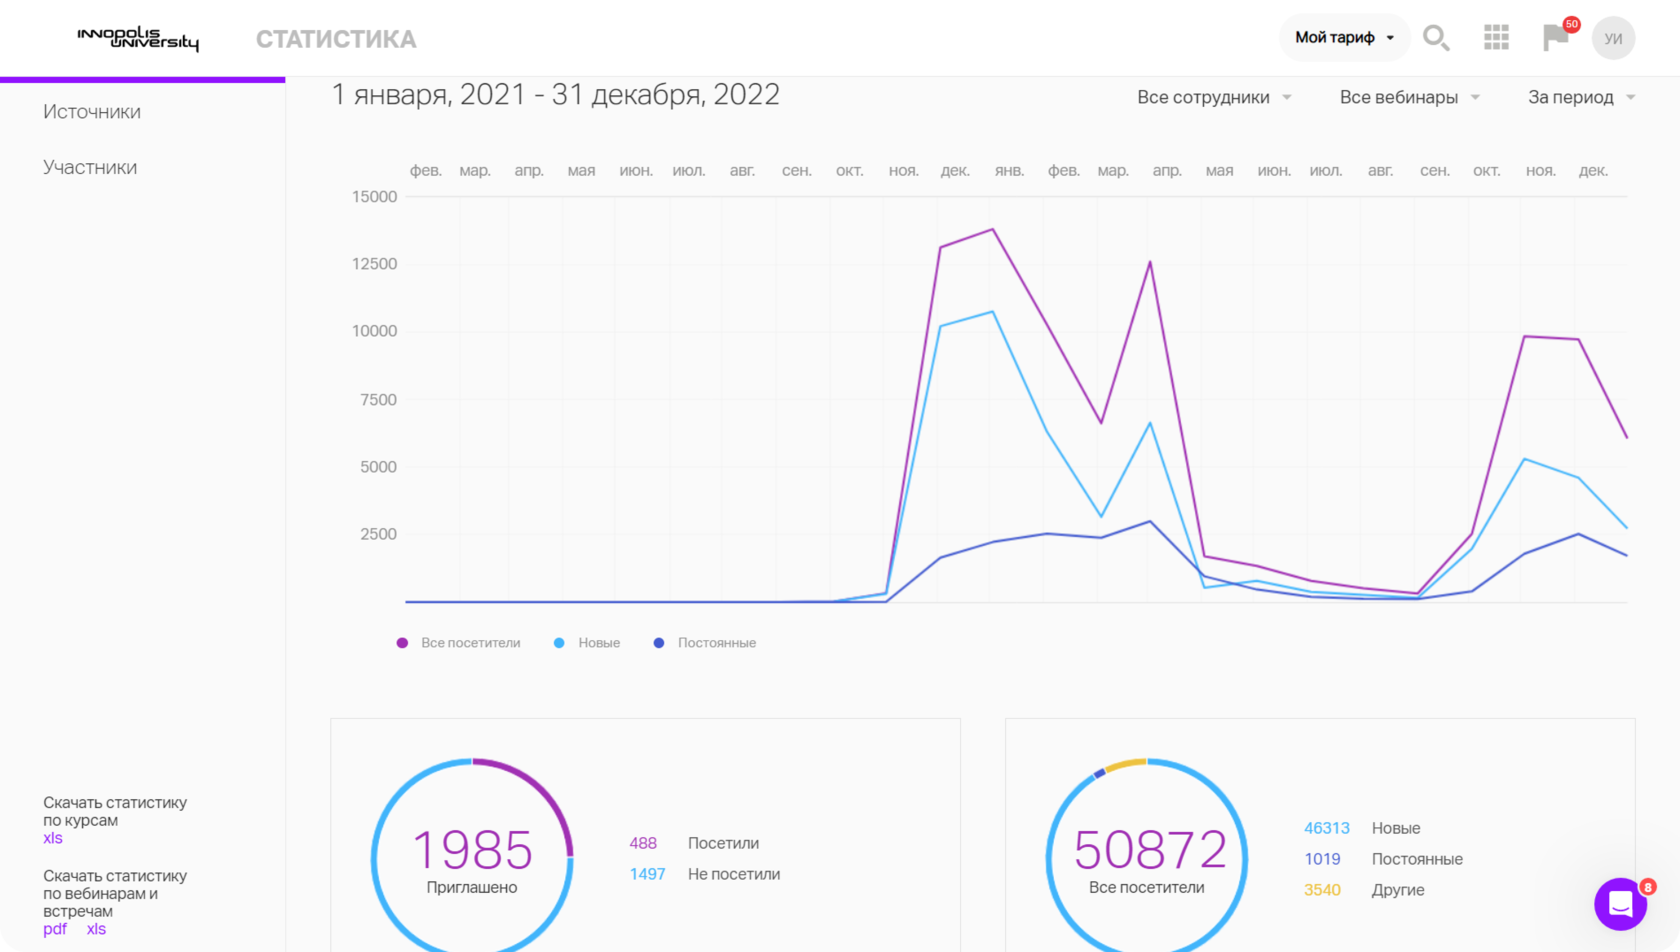
Task: Click the purple Все посетители legend dot
Action: coord(402,643)
